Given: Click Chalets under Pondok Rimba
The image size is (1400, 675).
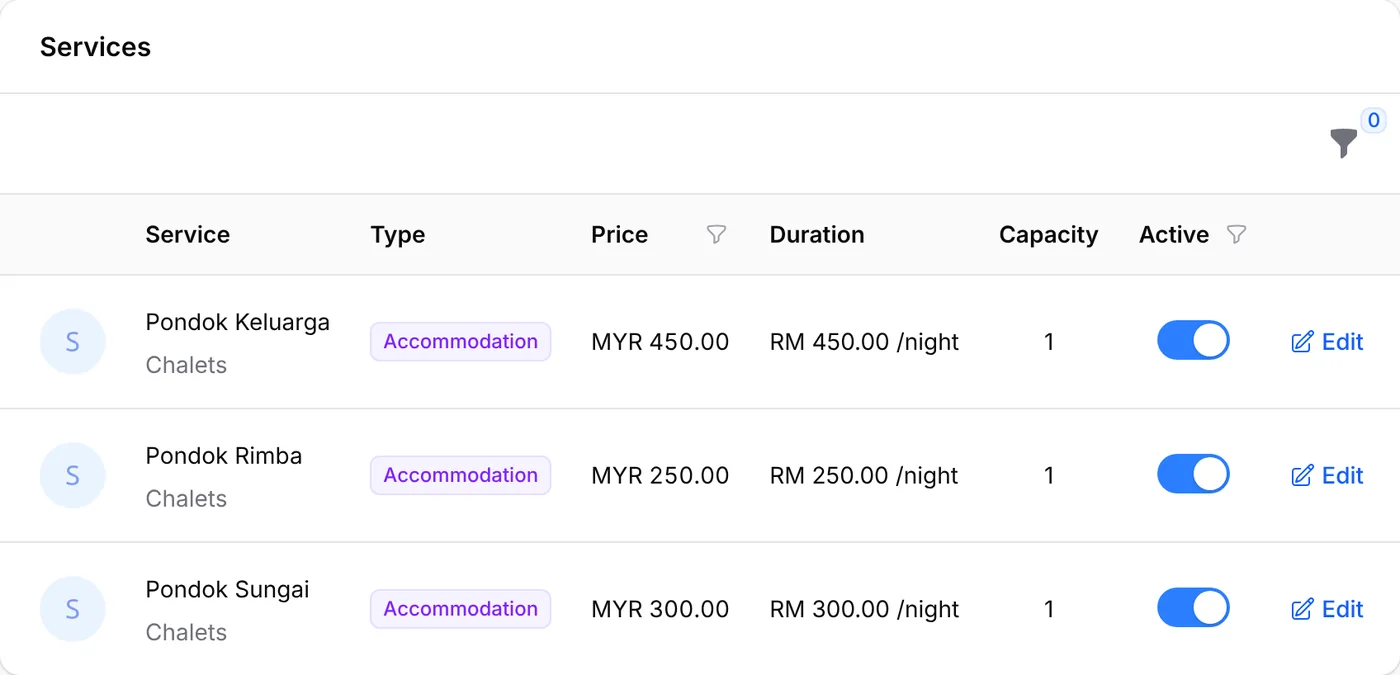Looking at the screenshot, I should (x=186, y=499).
